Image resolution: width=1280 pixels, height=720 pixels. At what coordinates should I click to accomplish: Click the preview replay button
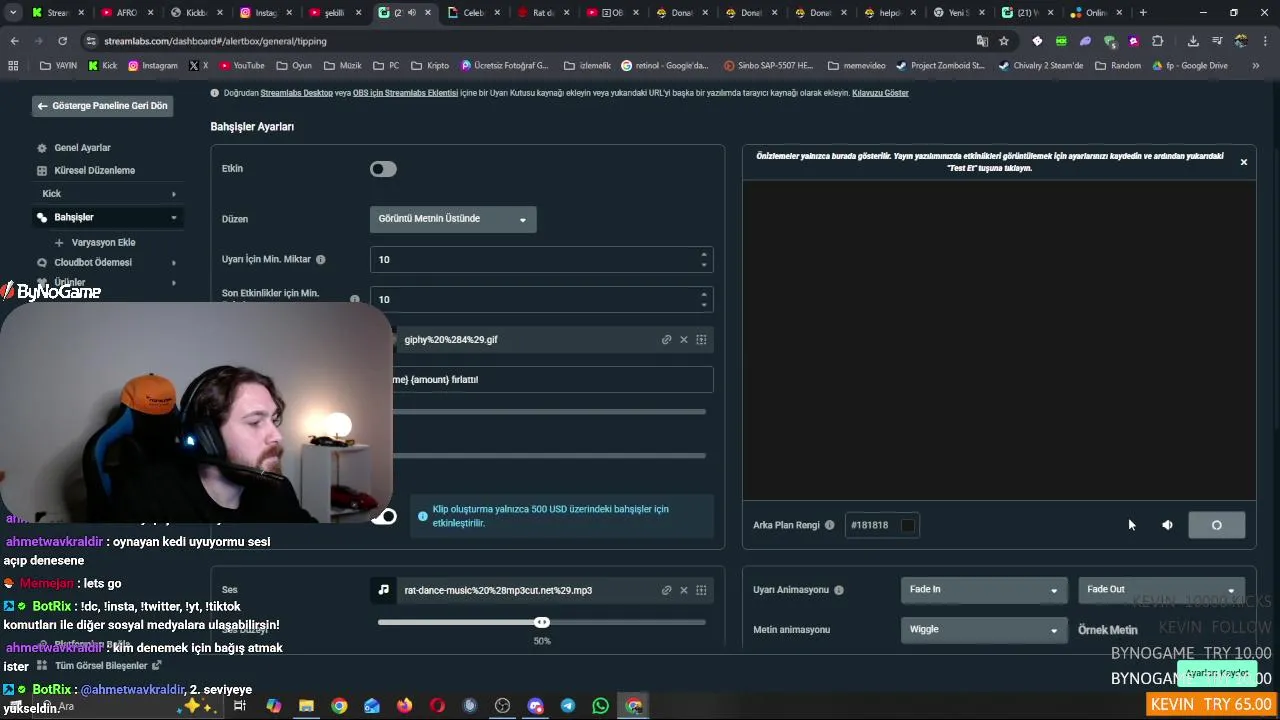tap(1216, 525)
